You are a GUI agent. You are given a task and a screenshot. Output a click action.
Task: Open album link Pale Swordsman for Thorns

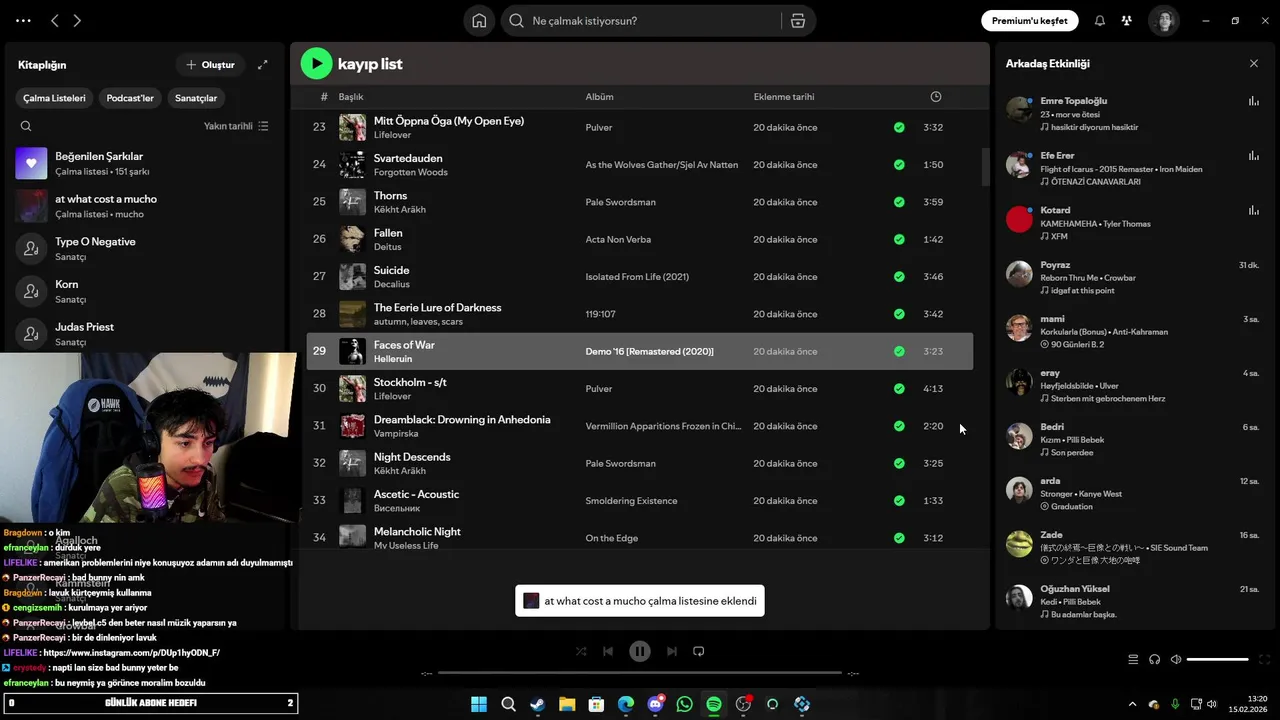pyautogui.click(x=621, y=202)
